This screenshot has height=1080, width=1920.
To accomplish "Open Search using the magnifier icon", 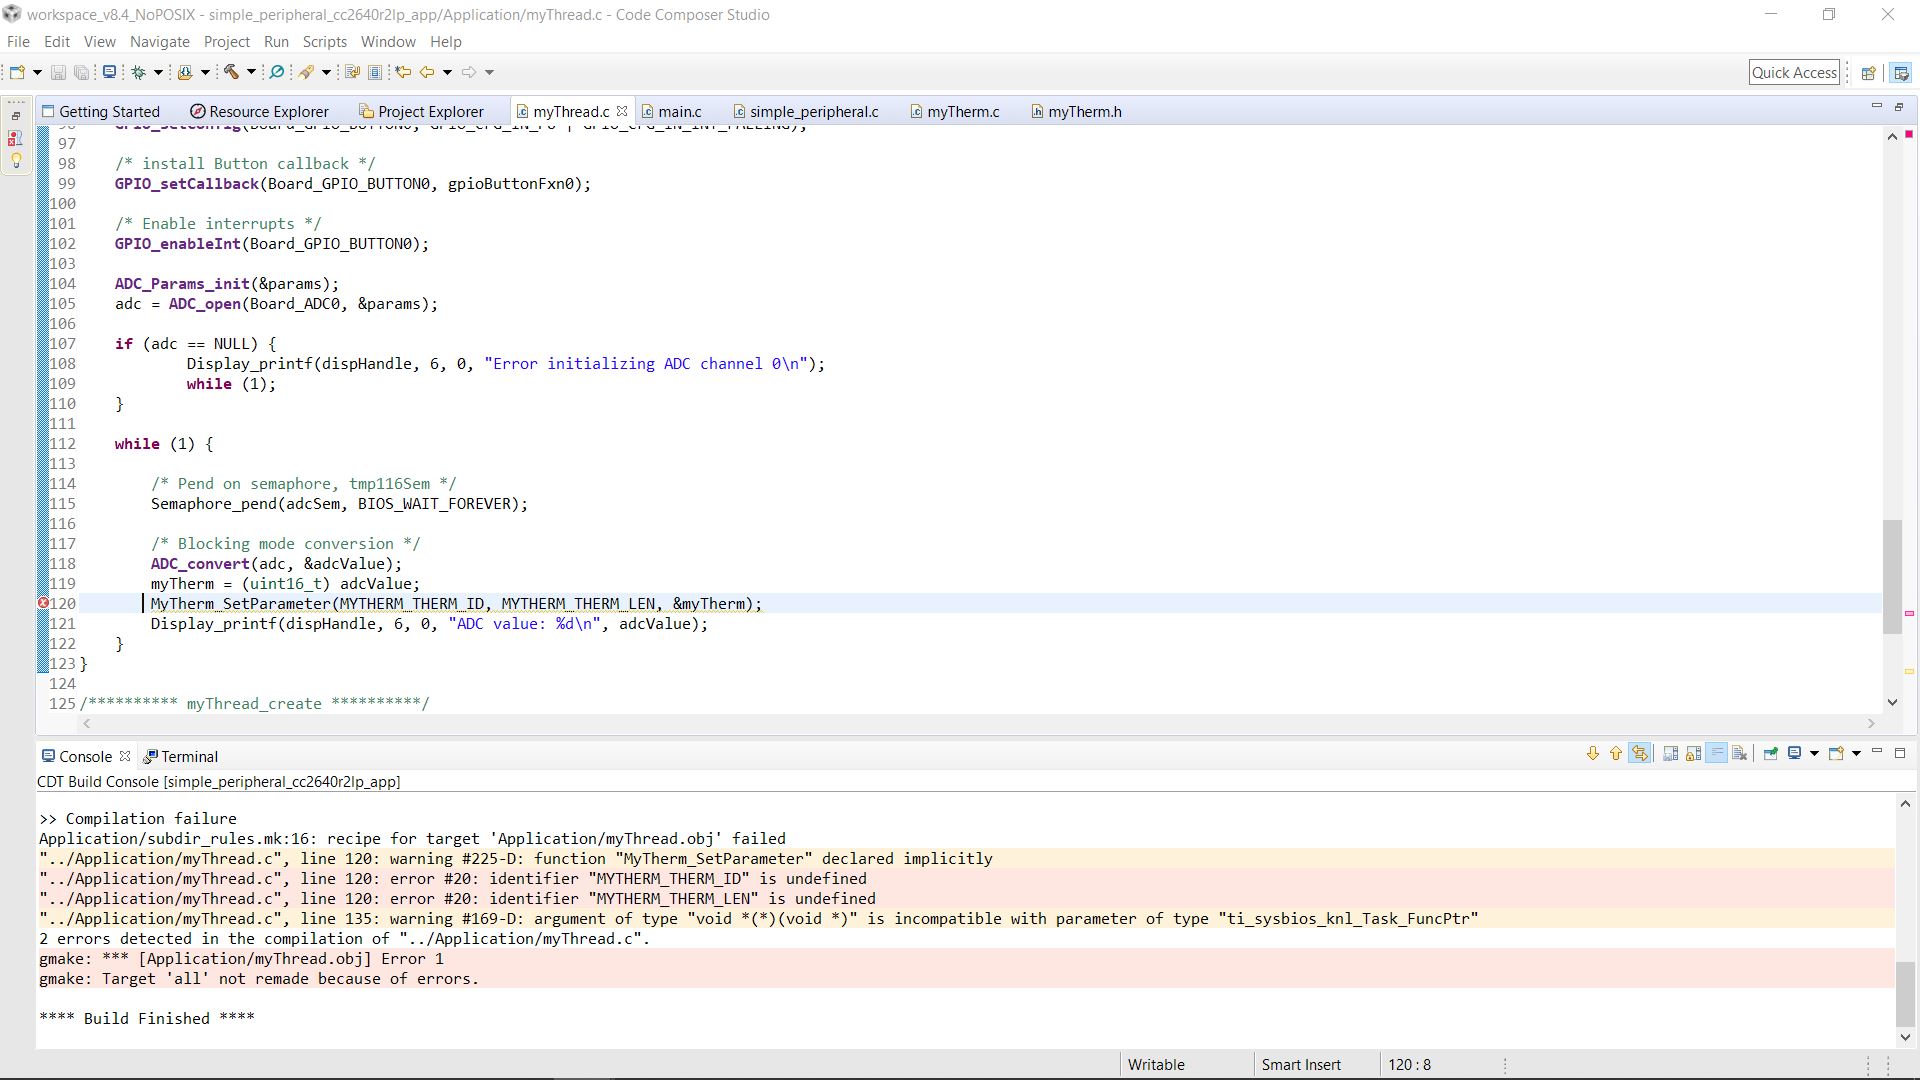I will tap(277, 71).
